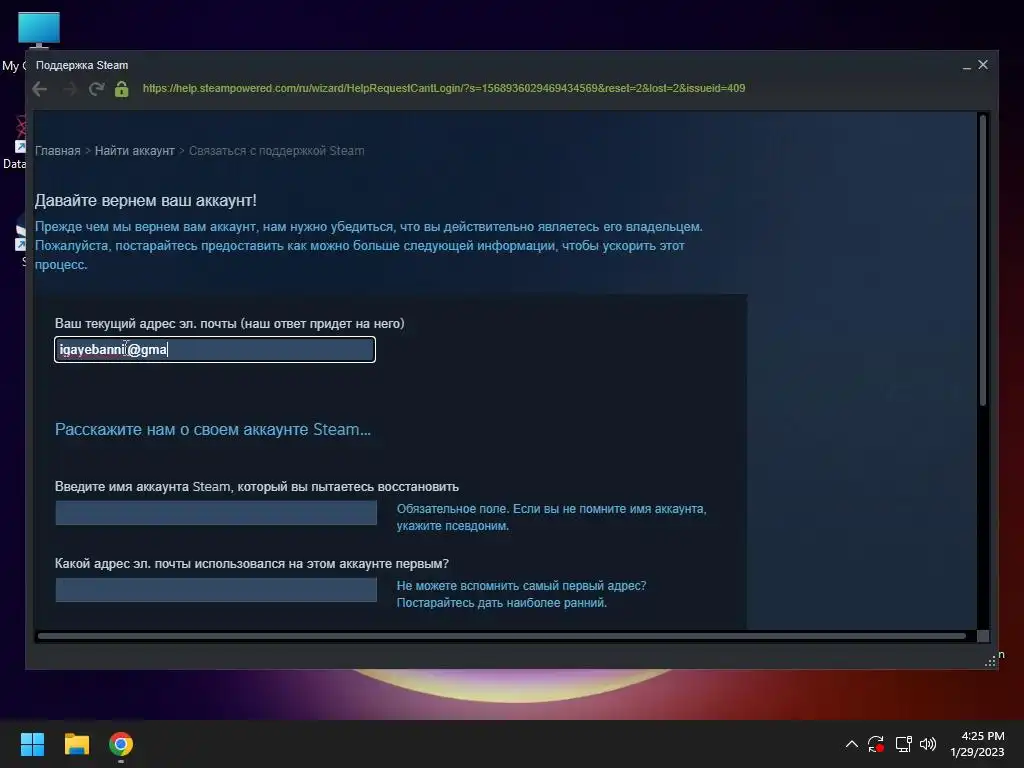The height and width of the screenshot is (768, 1024).
Task: Click the forward navigation arrow
Action: click(x=69, y=89)
